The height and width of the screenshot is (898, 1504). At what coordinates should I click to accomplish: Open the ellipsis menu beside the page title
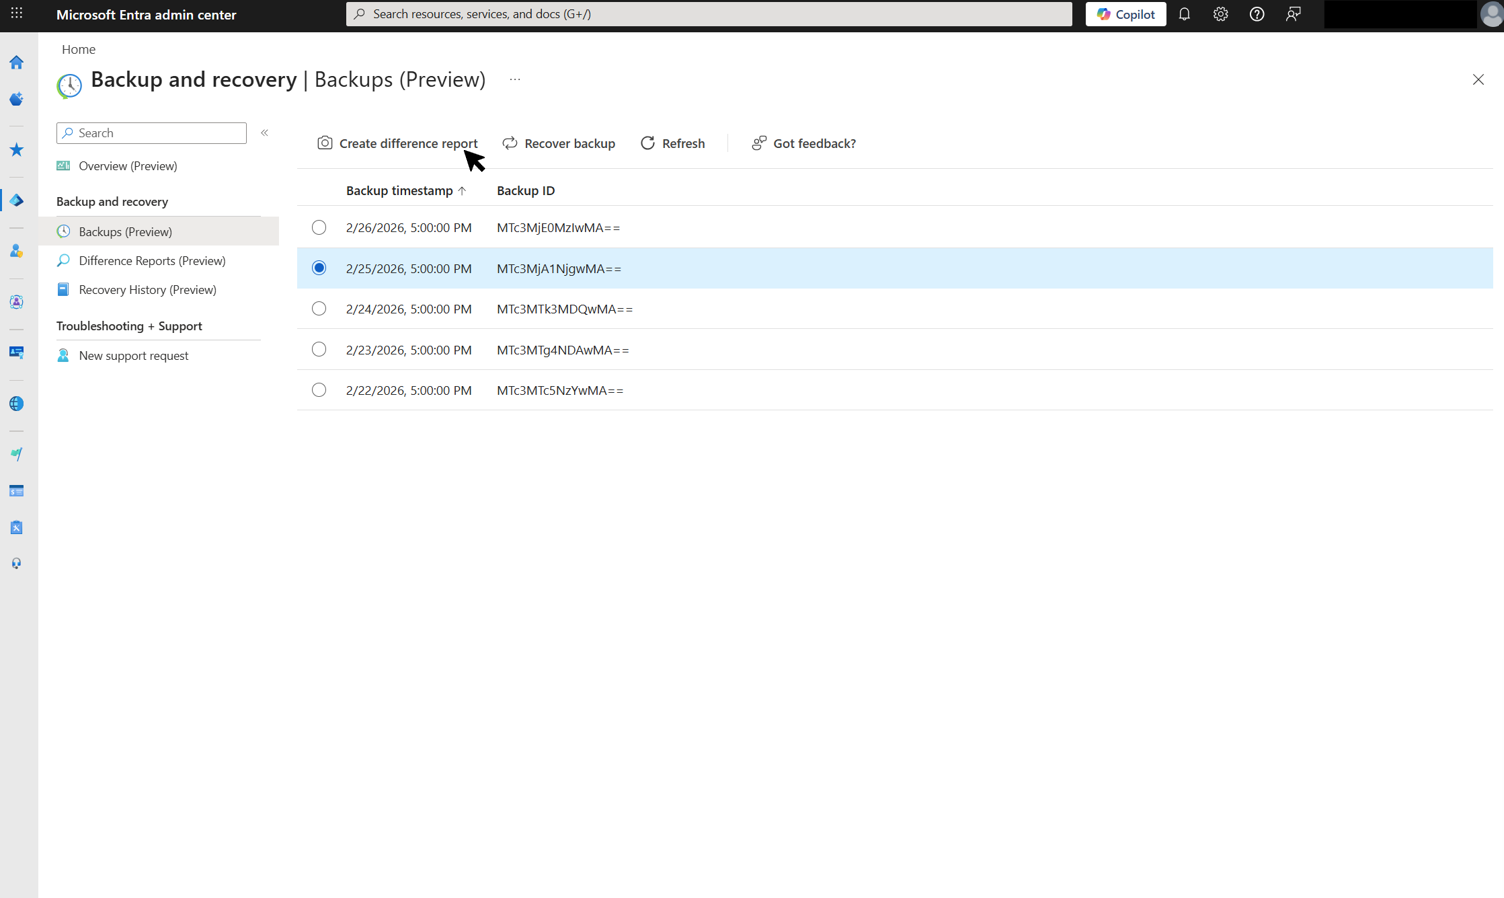514,79
